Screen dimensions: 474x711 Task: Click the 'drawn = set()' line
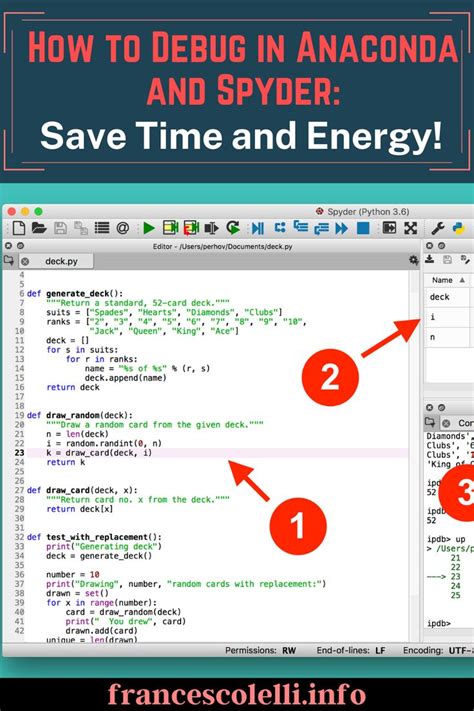click(x=78, y=593)
